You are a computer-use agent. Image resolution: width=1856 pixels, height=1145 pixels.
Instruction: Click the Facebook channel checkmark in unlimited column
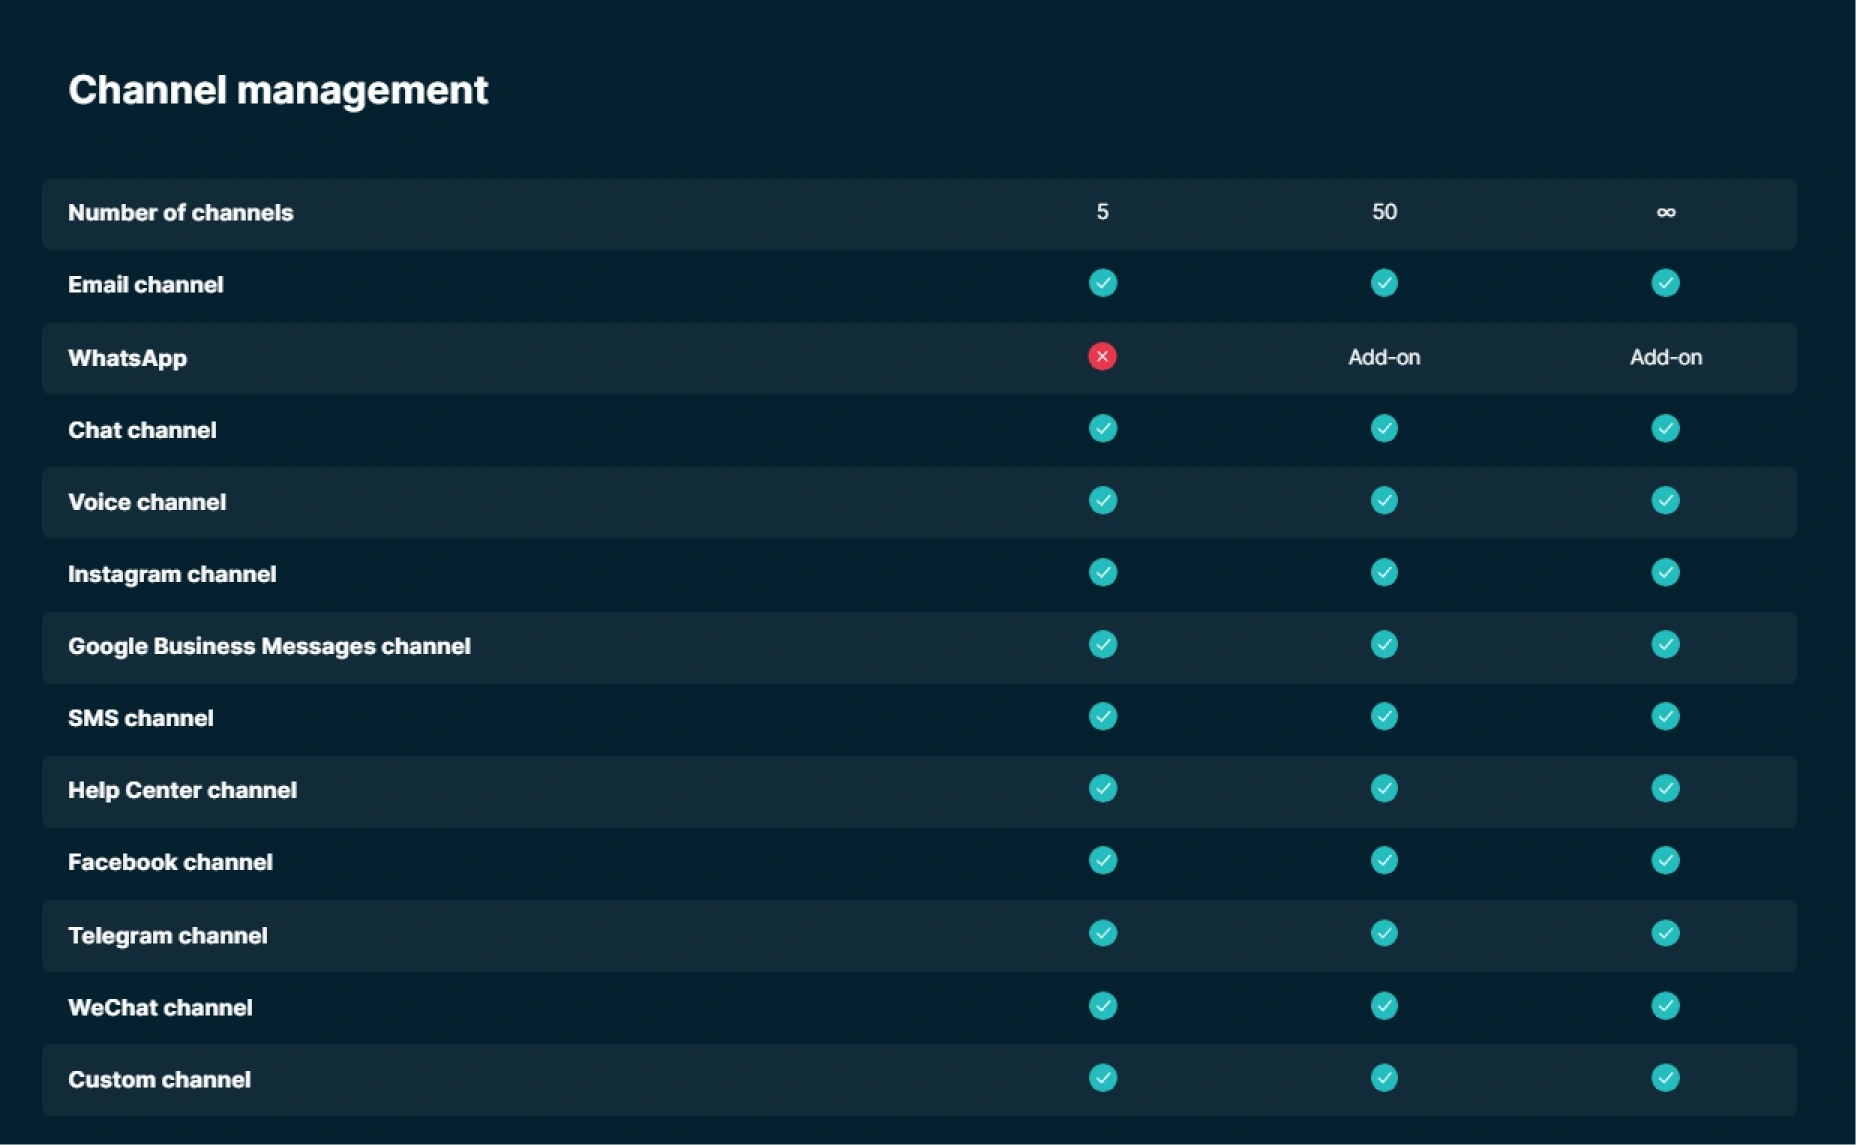[1666, 861]
